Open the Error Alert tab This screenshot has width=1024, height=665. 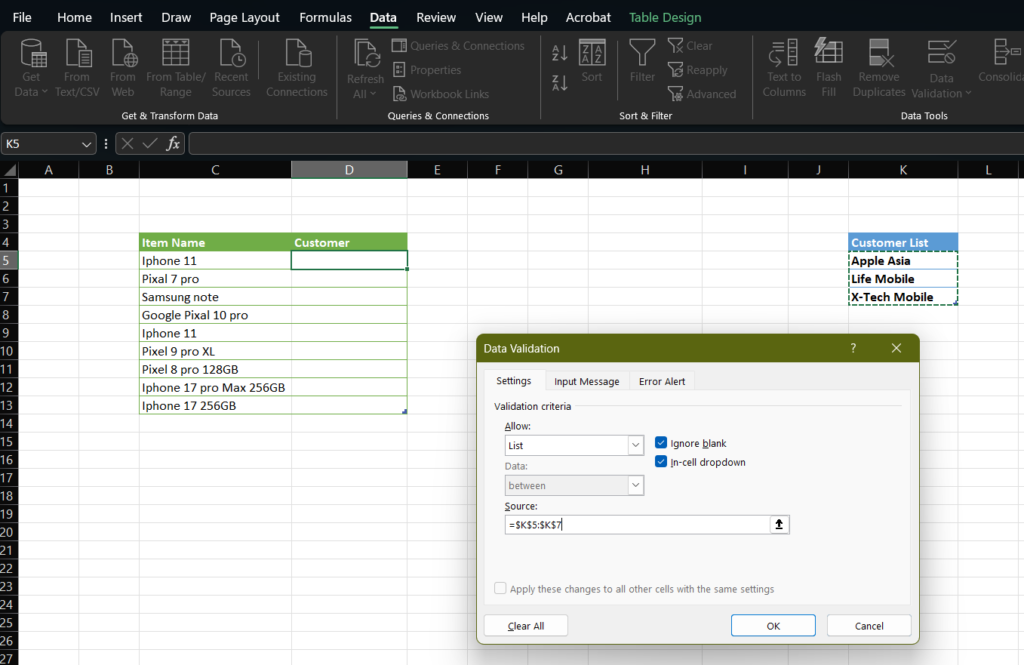coord(662,381)
